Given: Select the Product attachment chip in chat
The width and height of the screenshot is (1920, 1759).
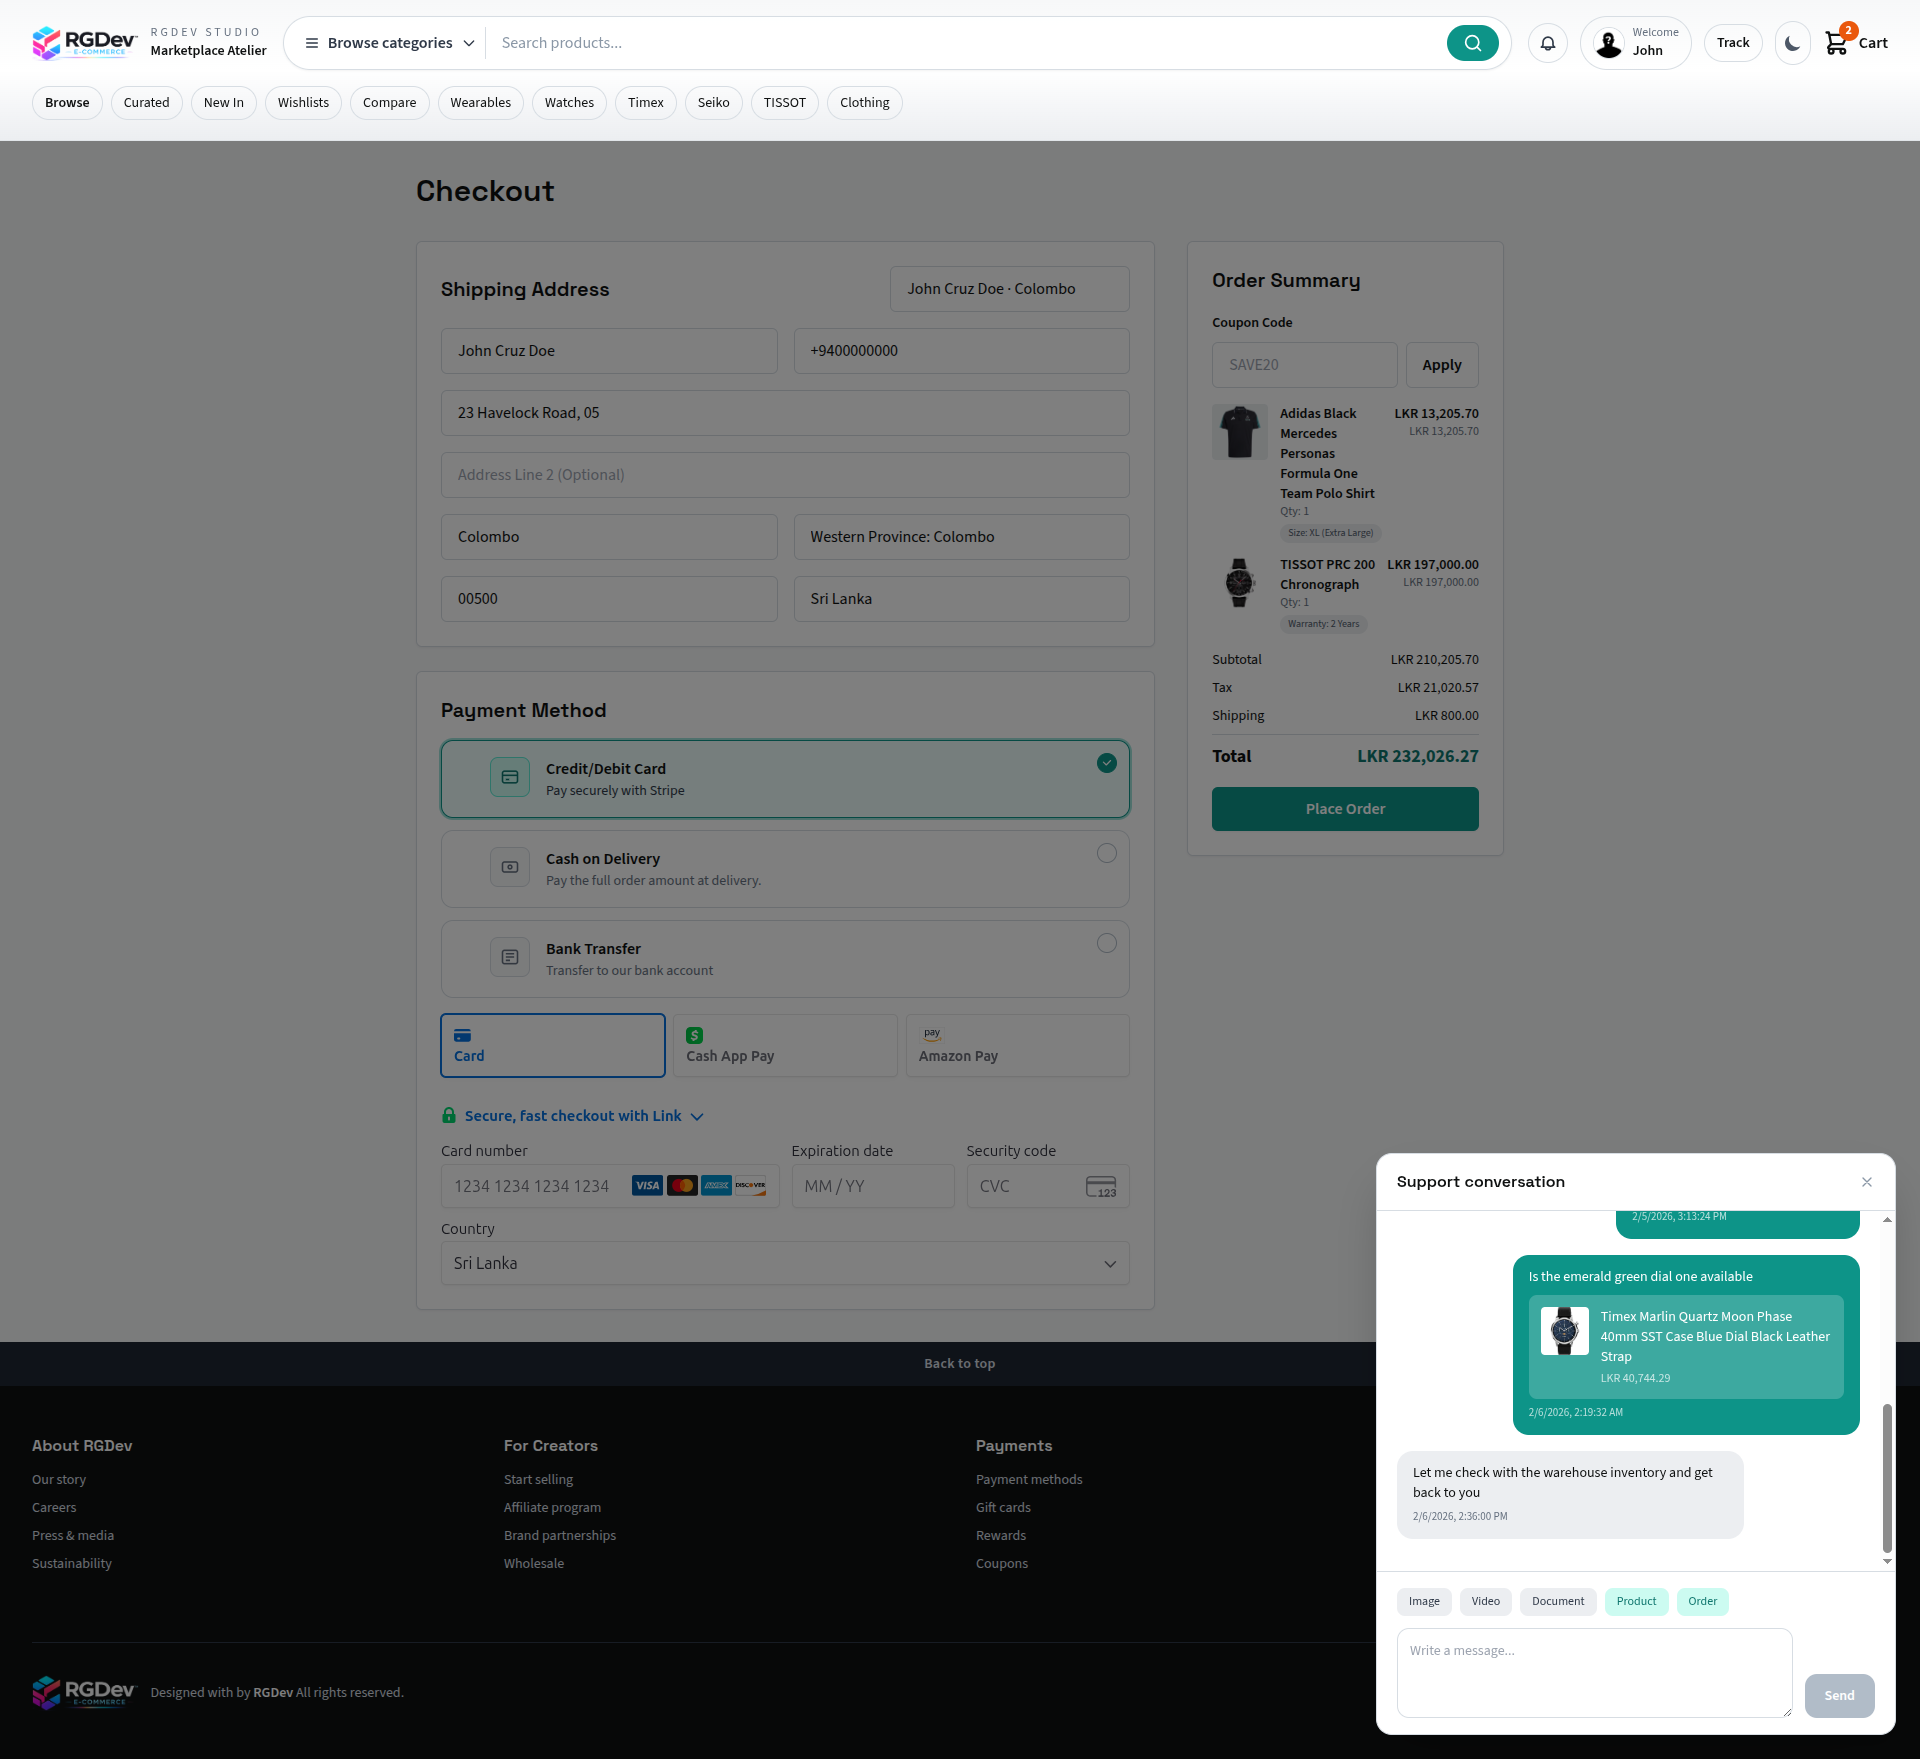Looking at the screenshot, I should click(x=1636, y=1601).
